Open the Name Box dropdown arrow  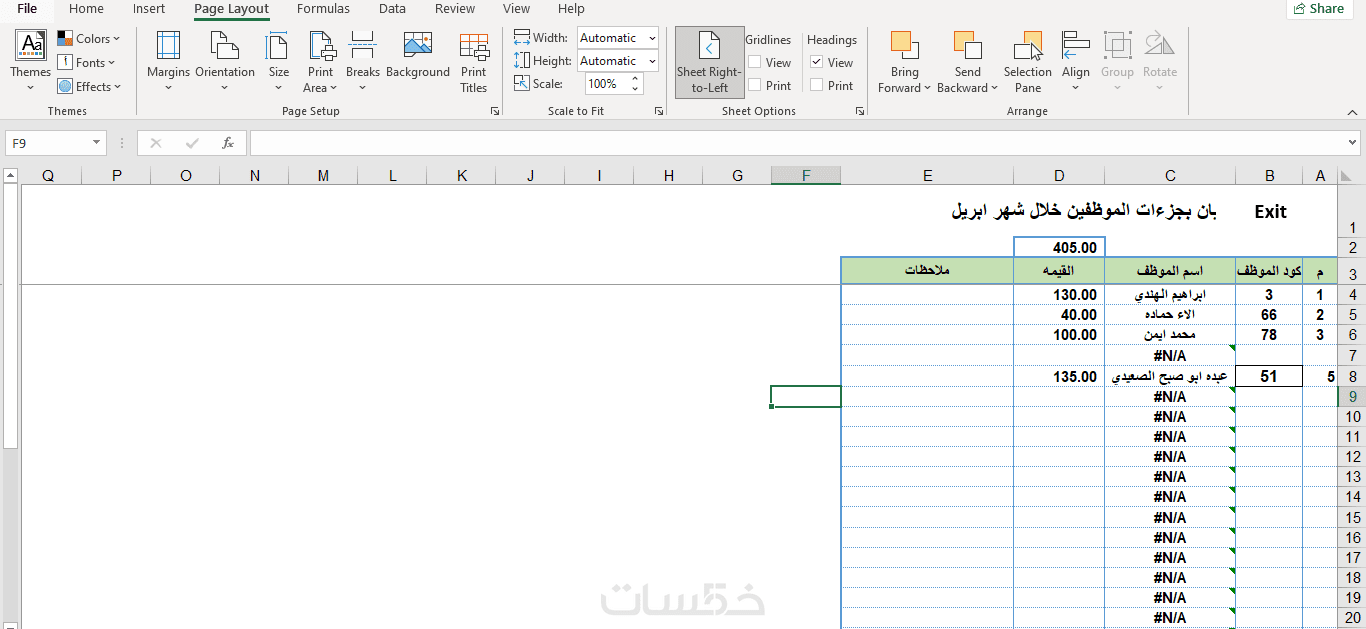[97, 143]
